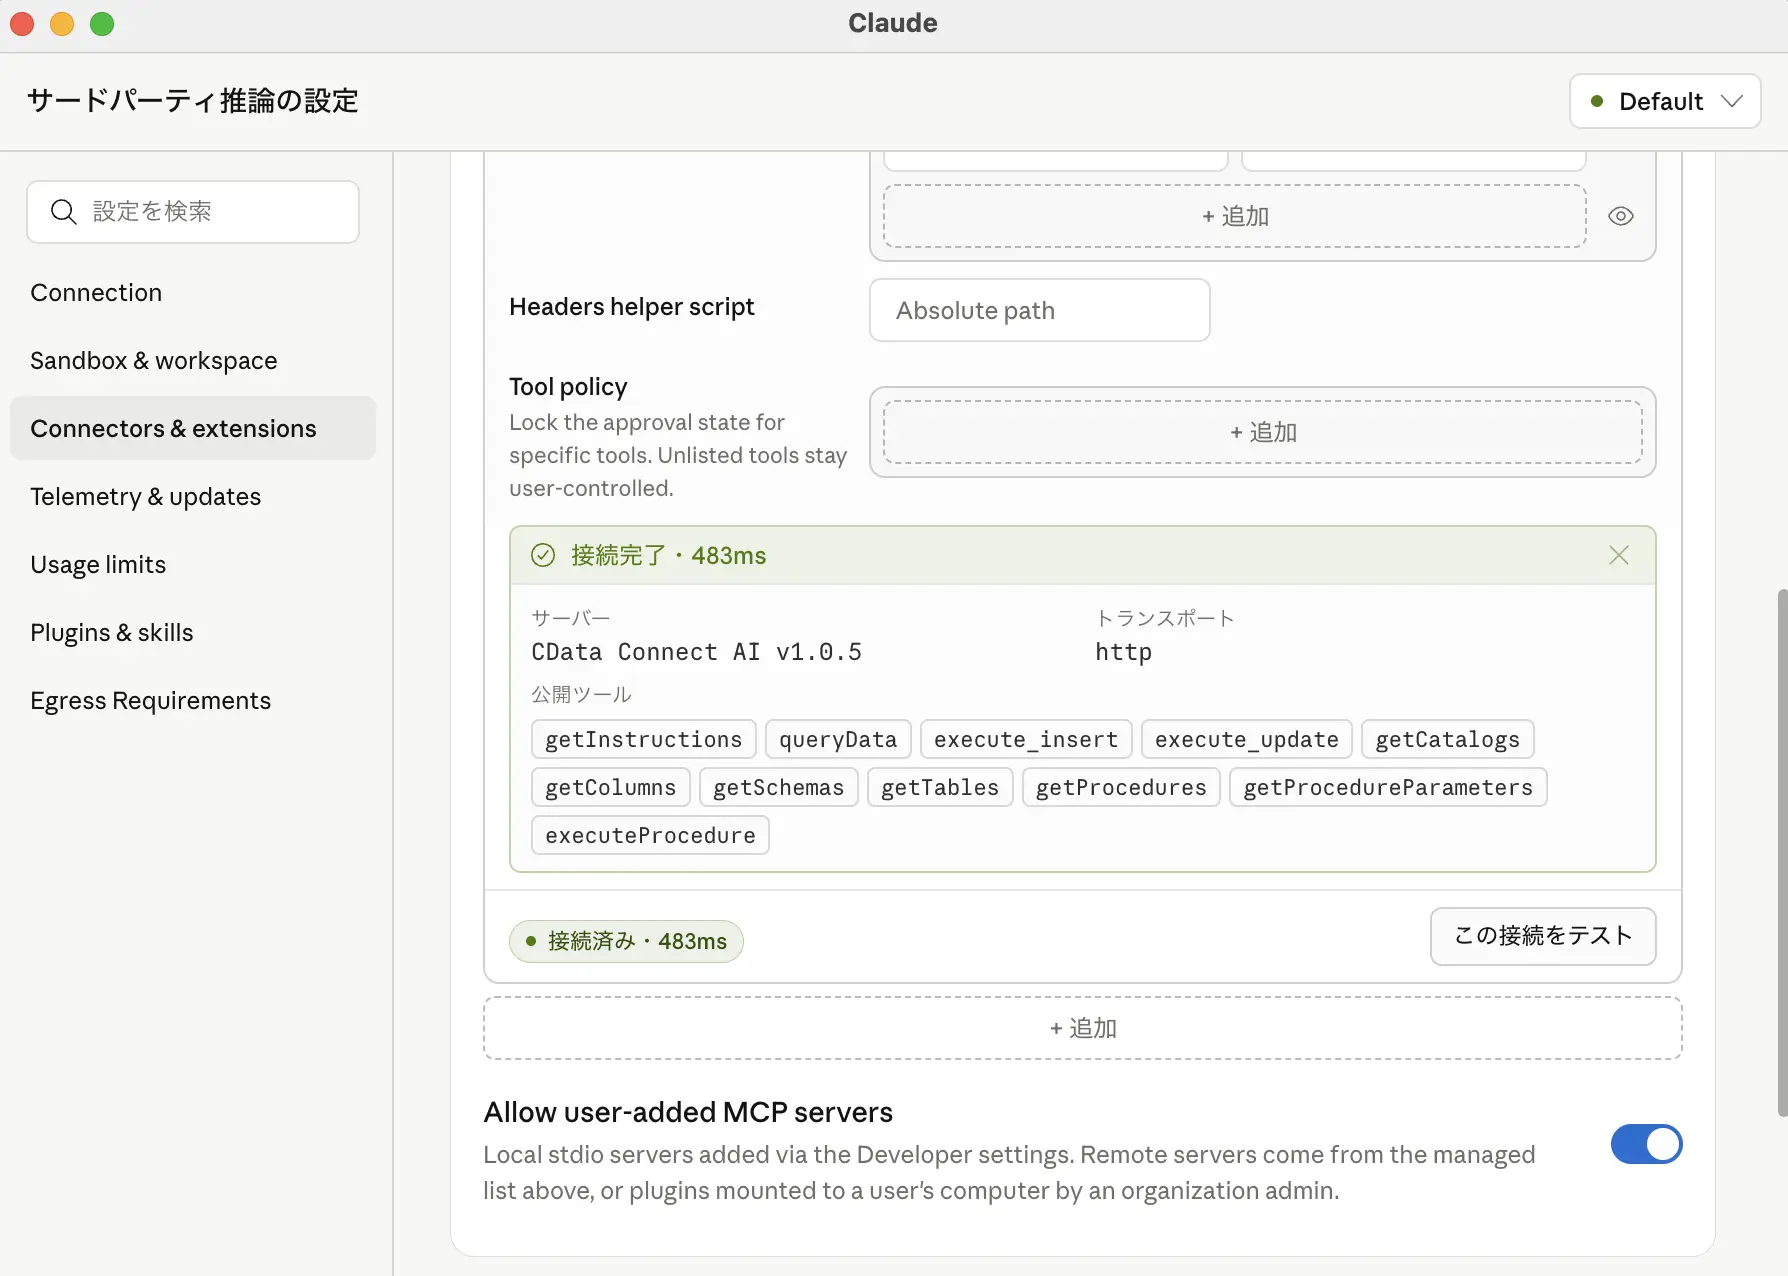Open the Default profile dropdown

1665,101
